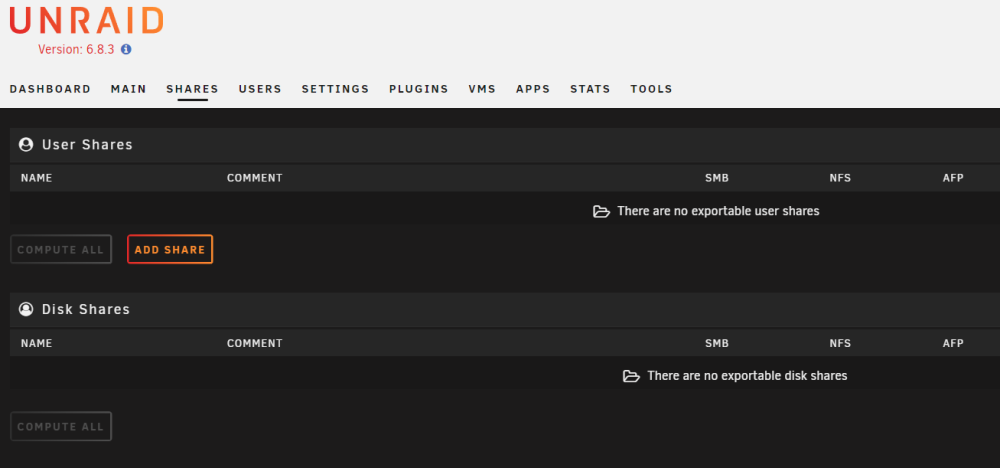Click the Disk Shares person icon

point(26,309)
